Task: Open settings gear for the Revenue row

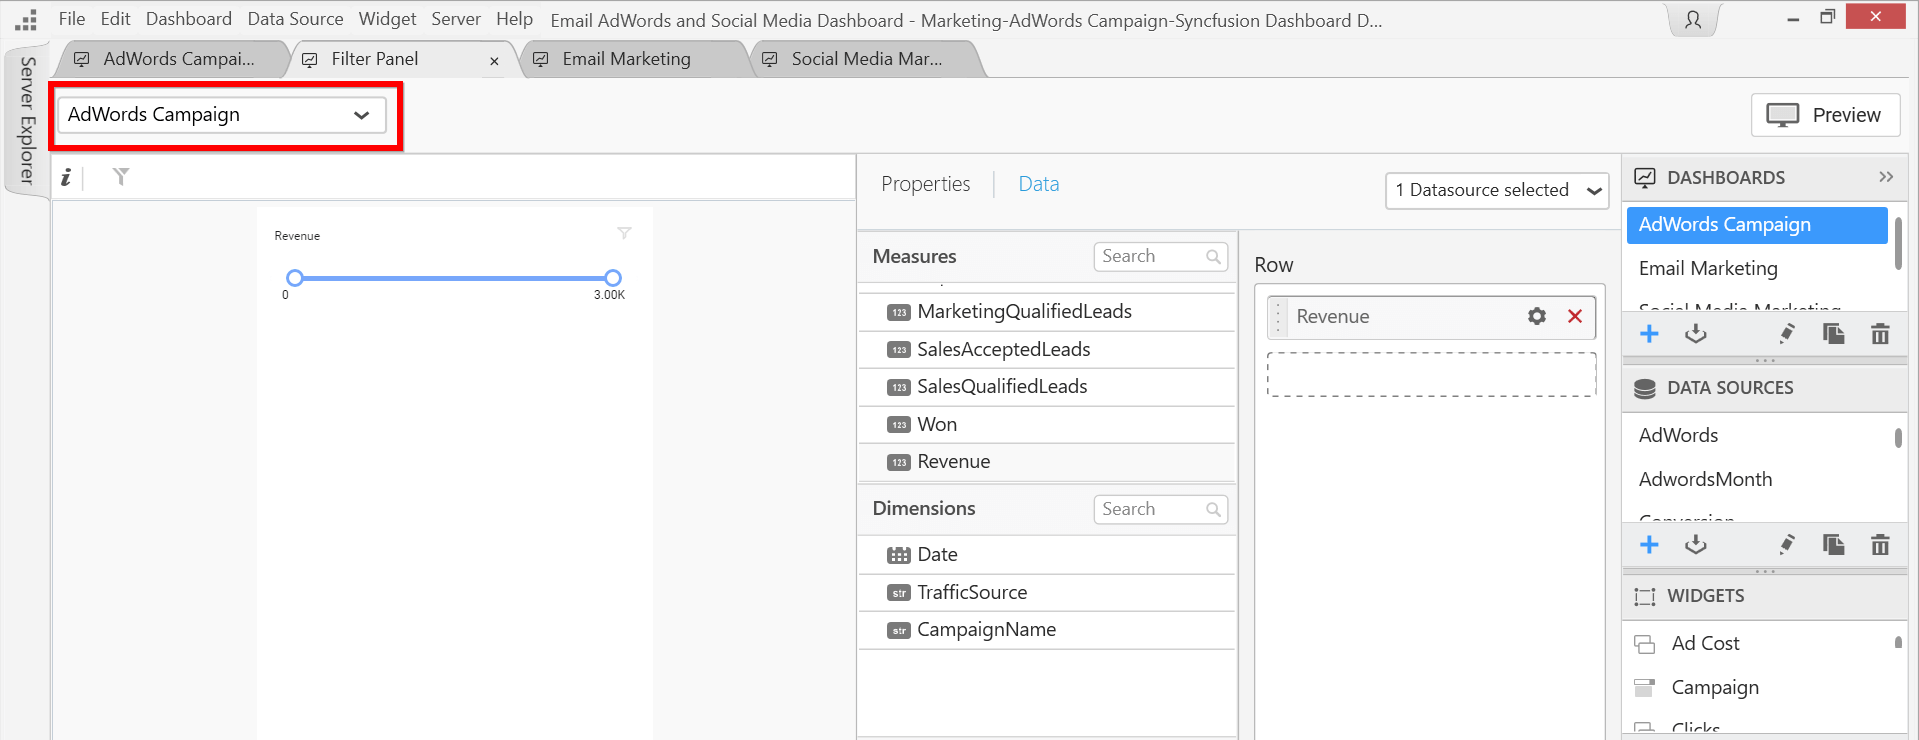Action: click(1537, 316)
